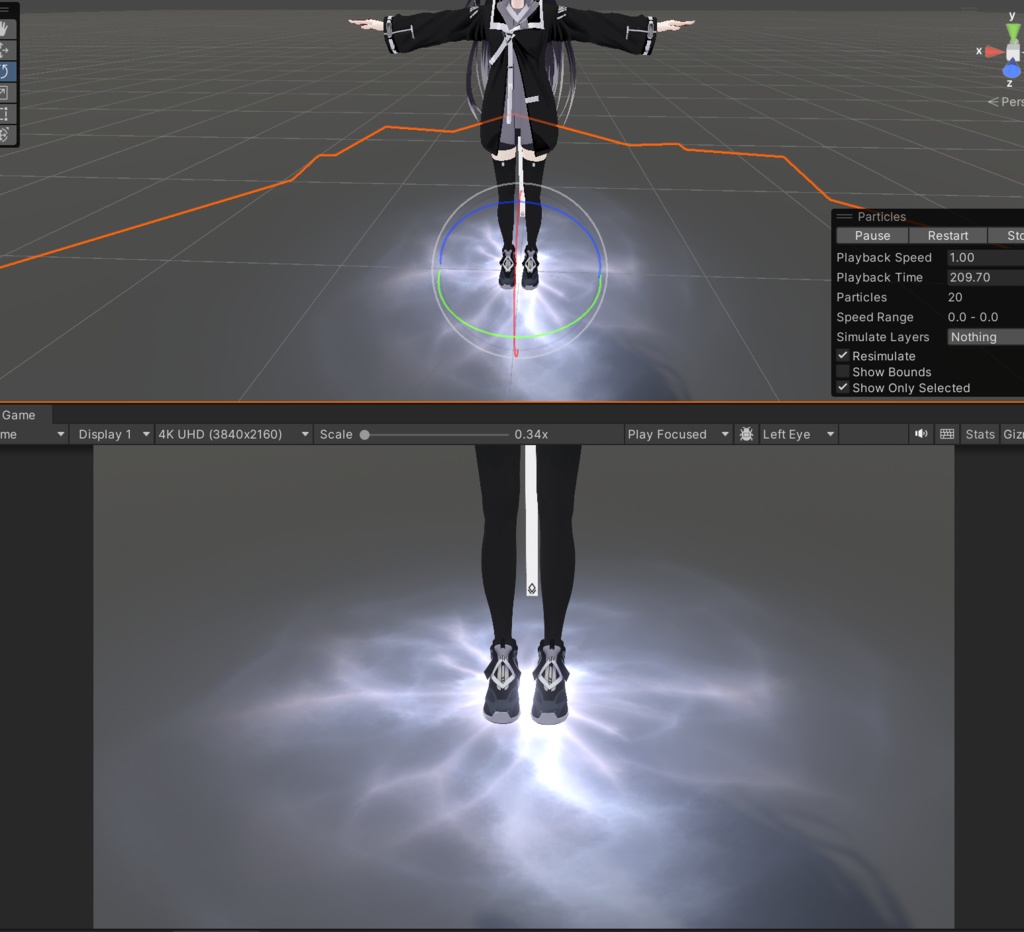Select the Hand/View tool
This screenshot has width=1024, height=932.
7,27
